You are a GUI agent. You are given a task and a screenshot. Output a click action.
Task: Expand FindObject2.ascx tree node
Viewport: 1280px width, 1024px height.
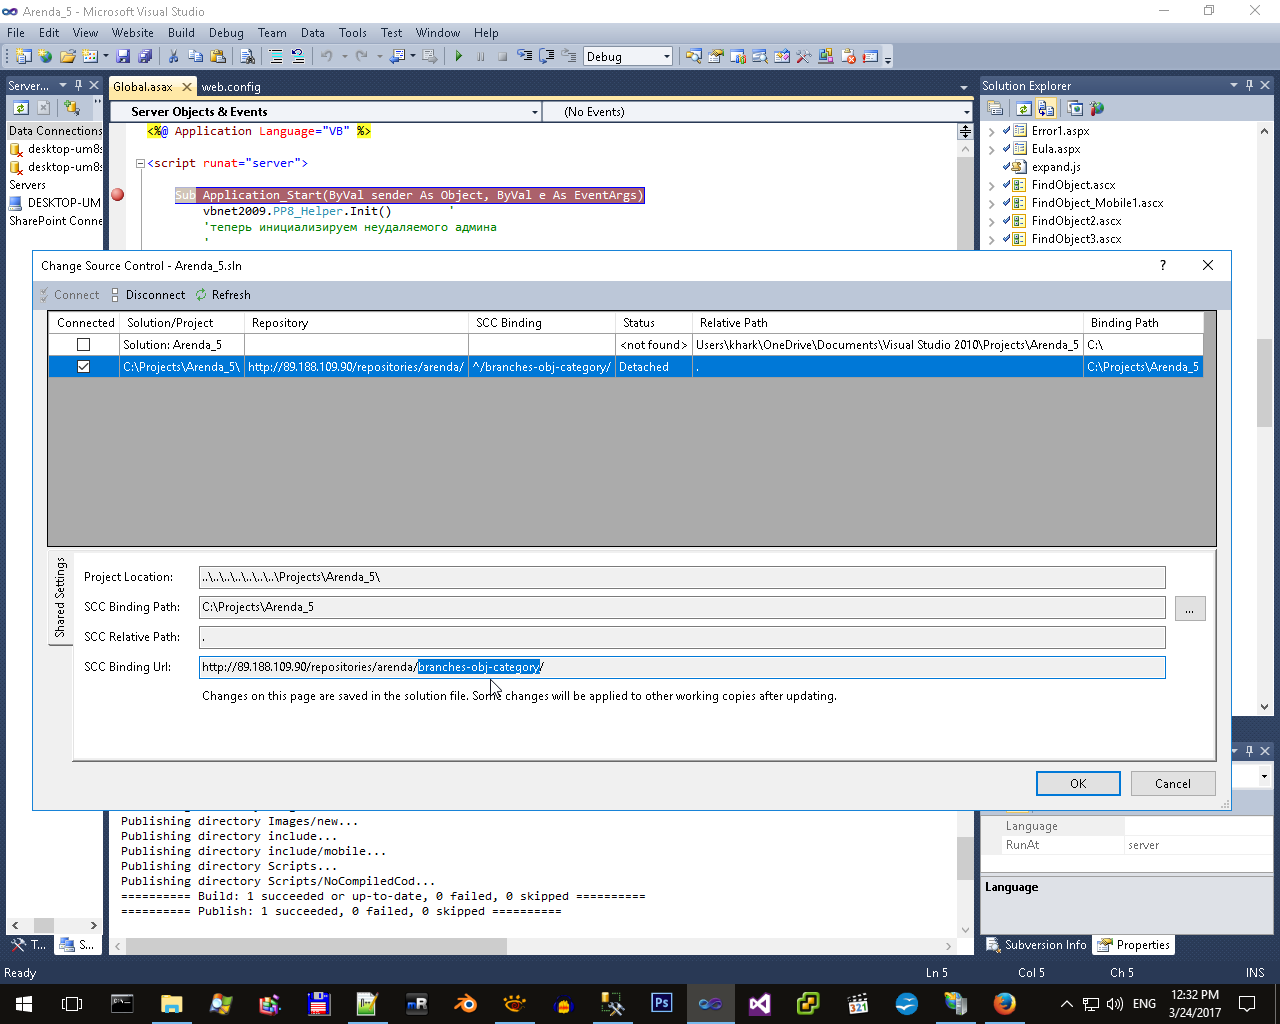pyautogui.click(x=991, y=221)
